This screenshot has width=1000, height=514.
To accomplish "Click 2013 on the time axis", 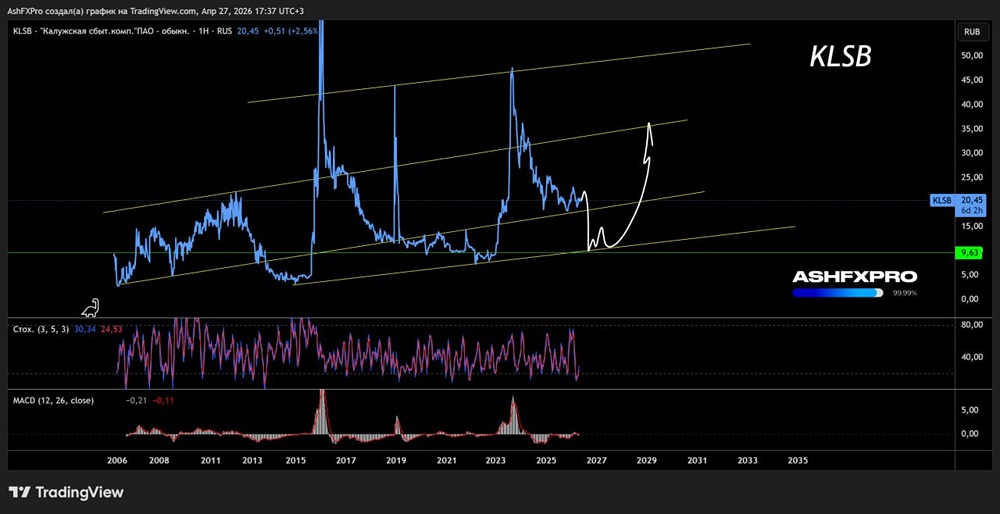I will coord(252,460).
